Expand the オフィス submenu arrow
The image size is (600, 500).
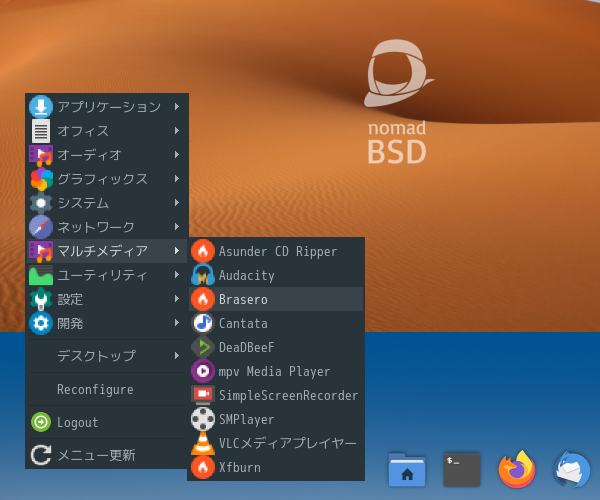177,131
